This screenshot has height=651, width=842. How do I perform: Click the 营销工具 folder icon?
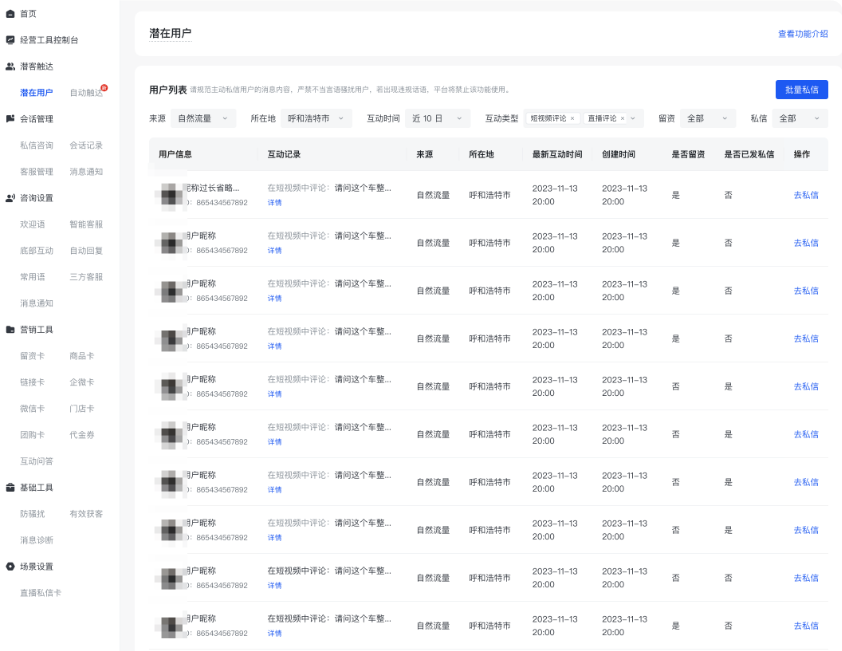pyautogui.click(x=10, y=329)
